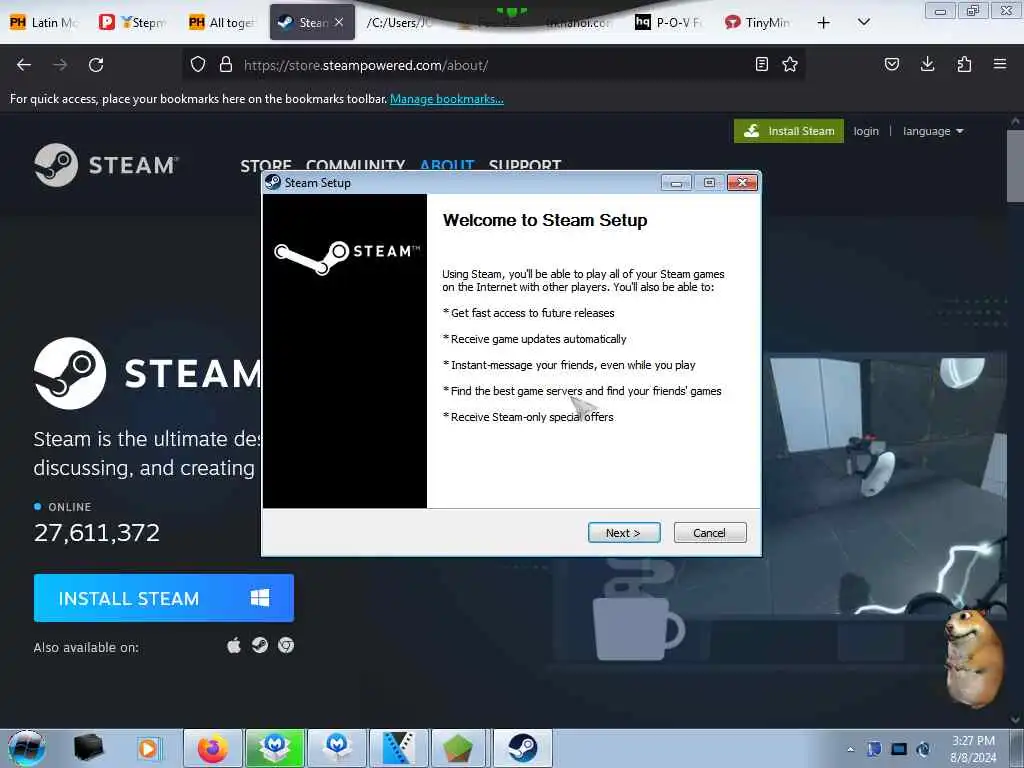
Task: Click the monitor icon in system tray
Action: pos(899,749)
